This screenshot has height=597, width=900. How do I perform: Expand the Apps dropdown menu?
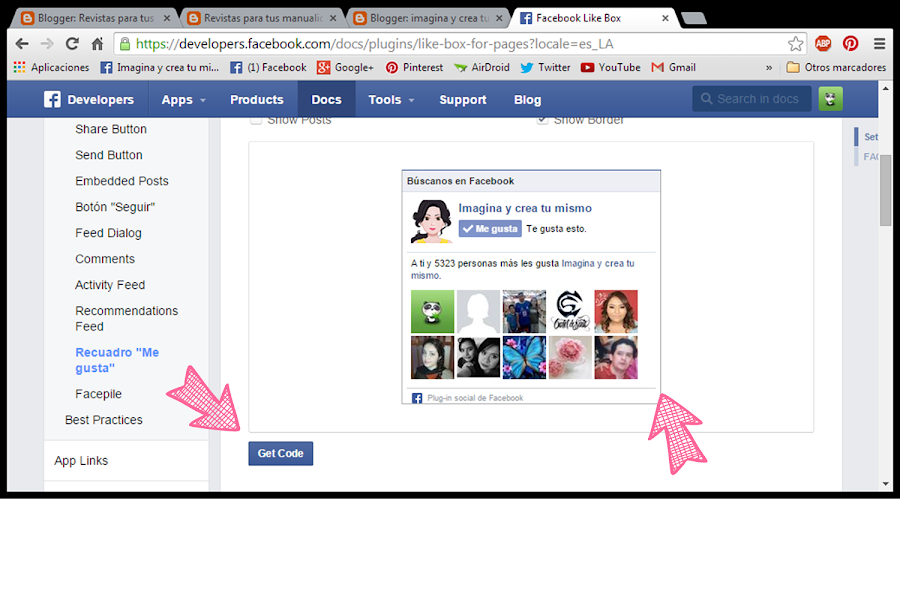click(x=183, y=99)
